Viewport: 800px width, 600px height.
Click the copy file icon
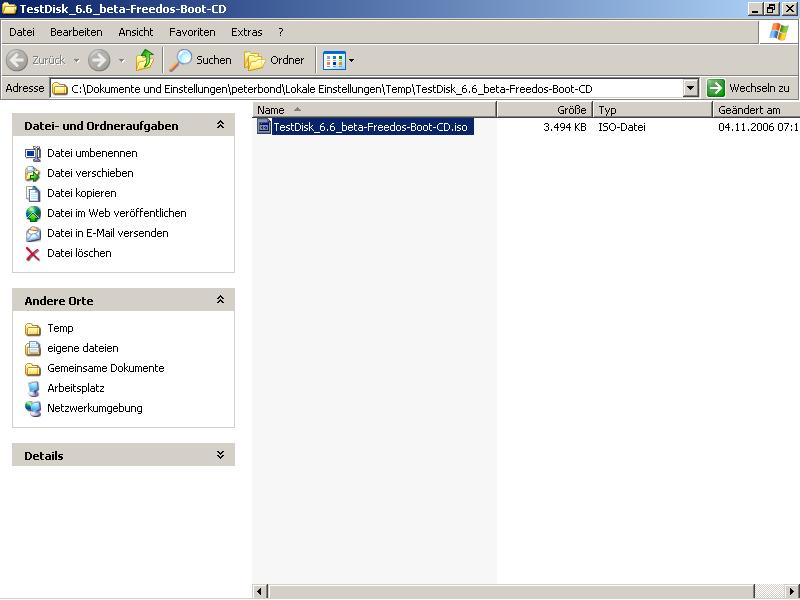tap(33, 193)
